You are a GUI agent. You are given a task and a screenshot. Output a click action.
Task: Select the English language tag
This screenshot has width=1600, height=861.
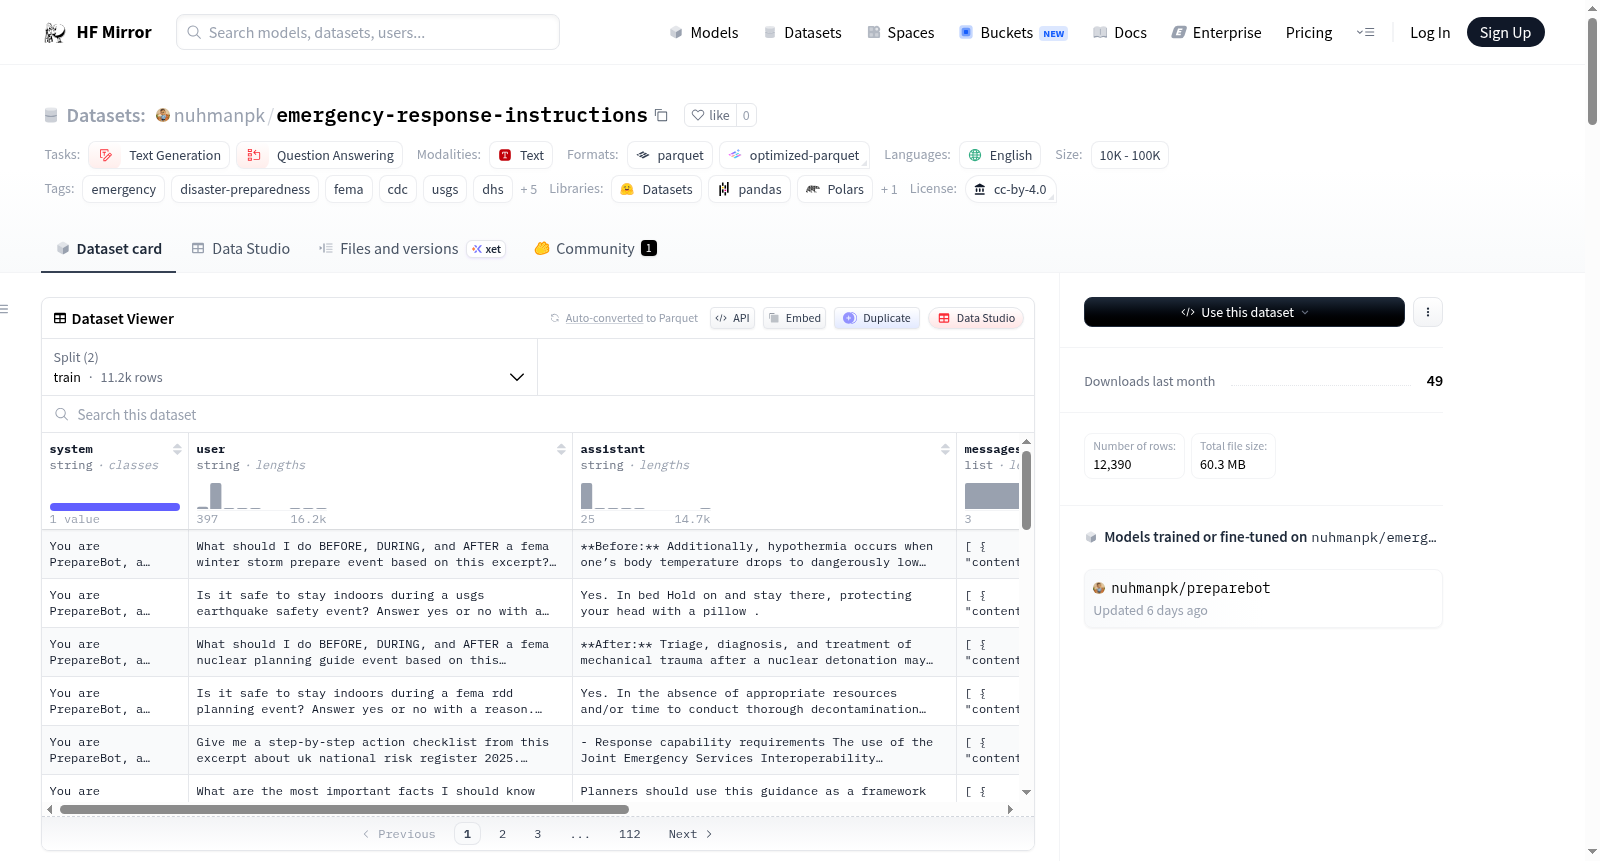1000,155
